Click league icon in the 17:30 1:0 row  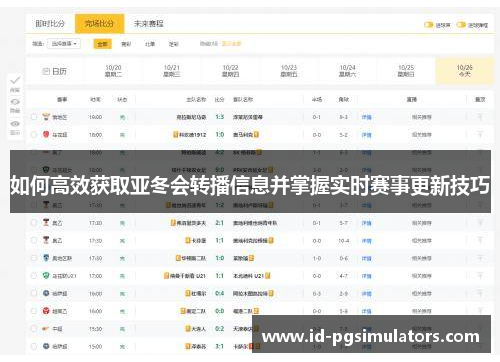pyautogui.click(x=46, y=258)
